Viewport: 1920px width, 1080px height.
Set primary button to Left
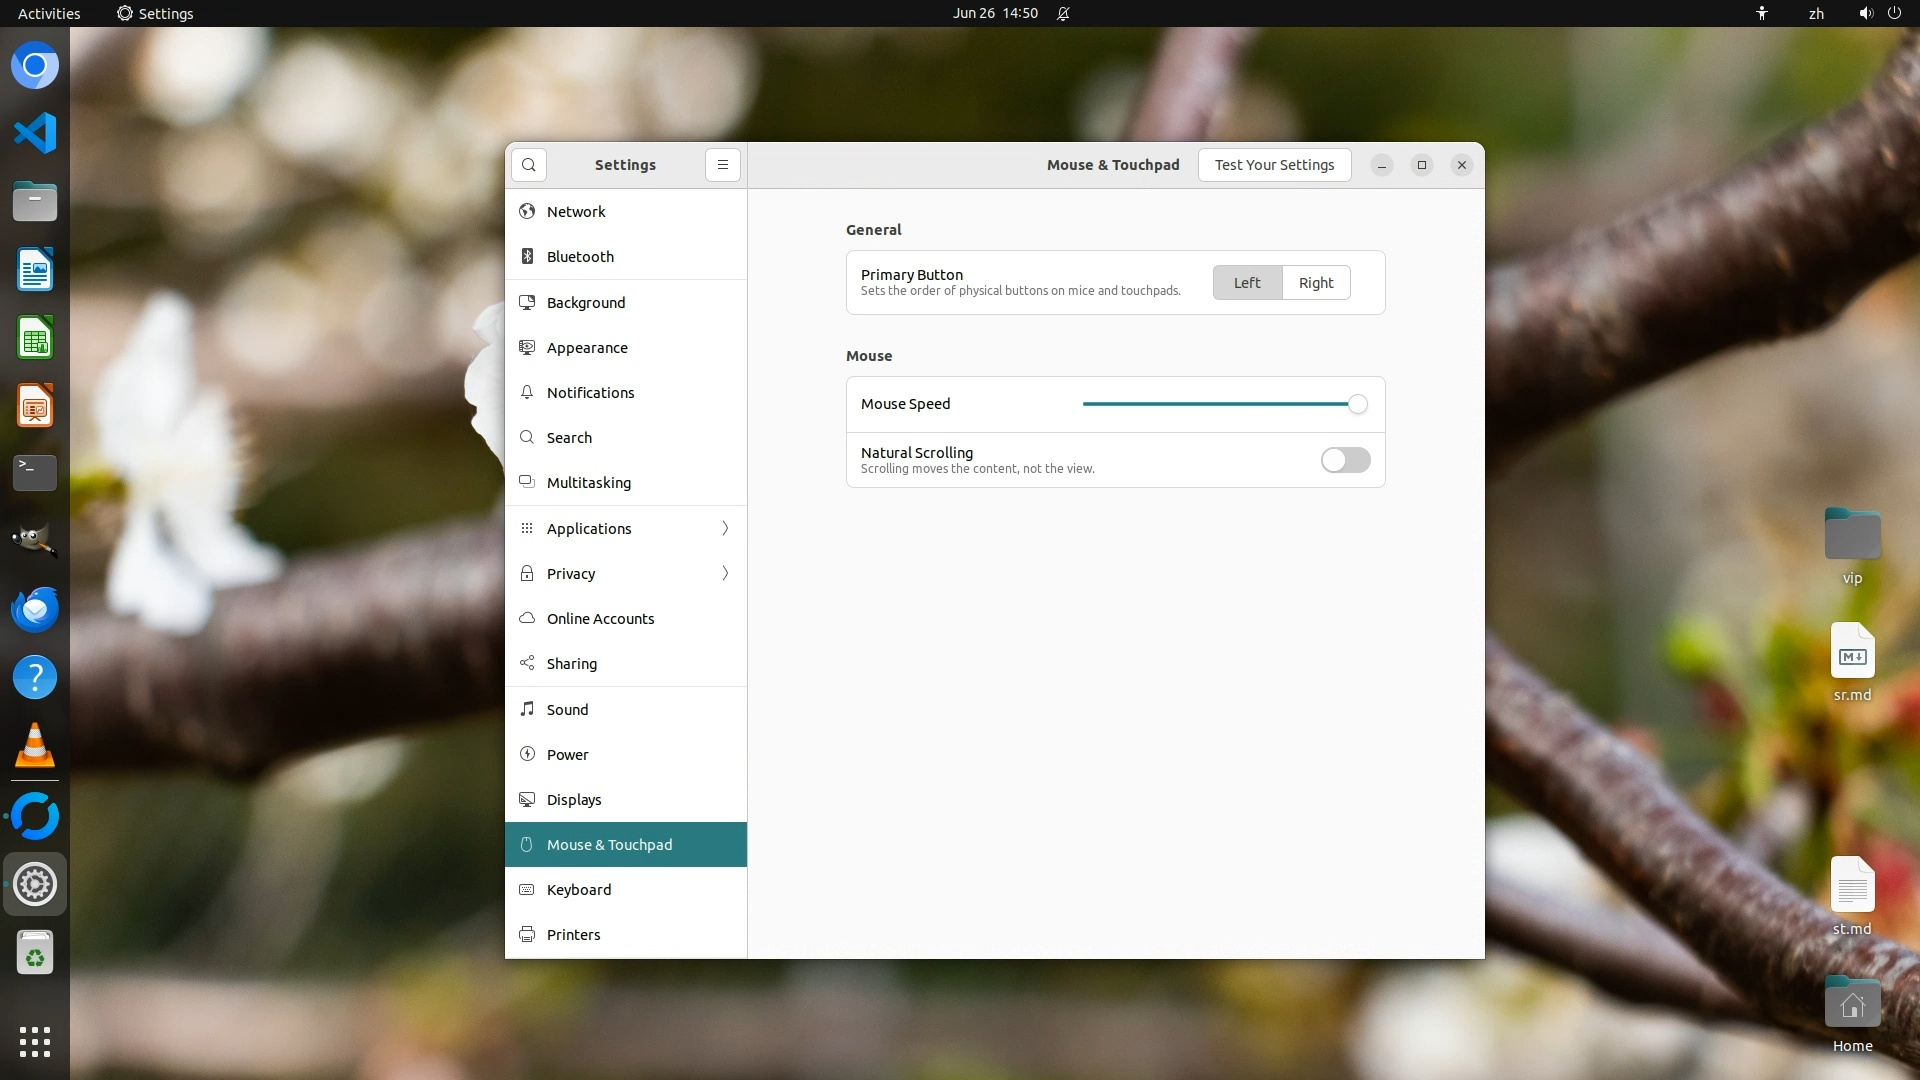(x=1247, y=283)
